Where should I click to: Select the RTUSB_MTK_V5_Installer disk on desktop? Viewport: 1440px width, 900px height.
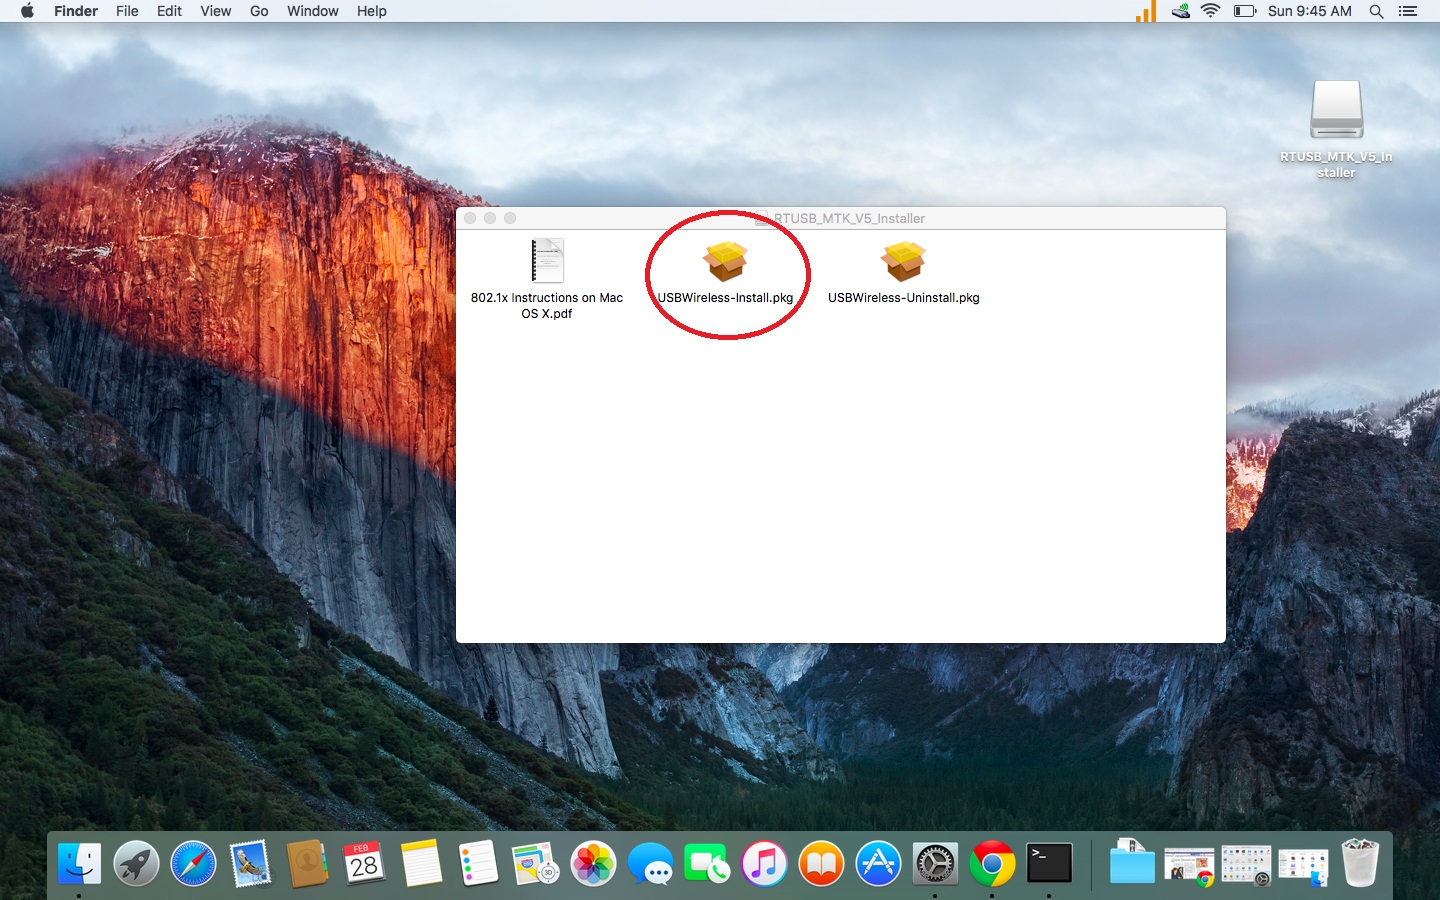1337,111
